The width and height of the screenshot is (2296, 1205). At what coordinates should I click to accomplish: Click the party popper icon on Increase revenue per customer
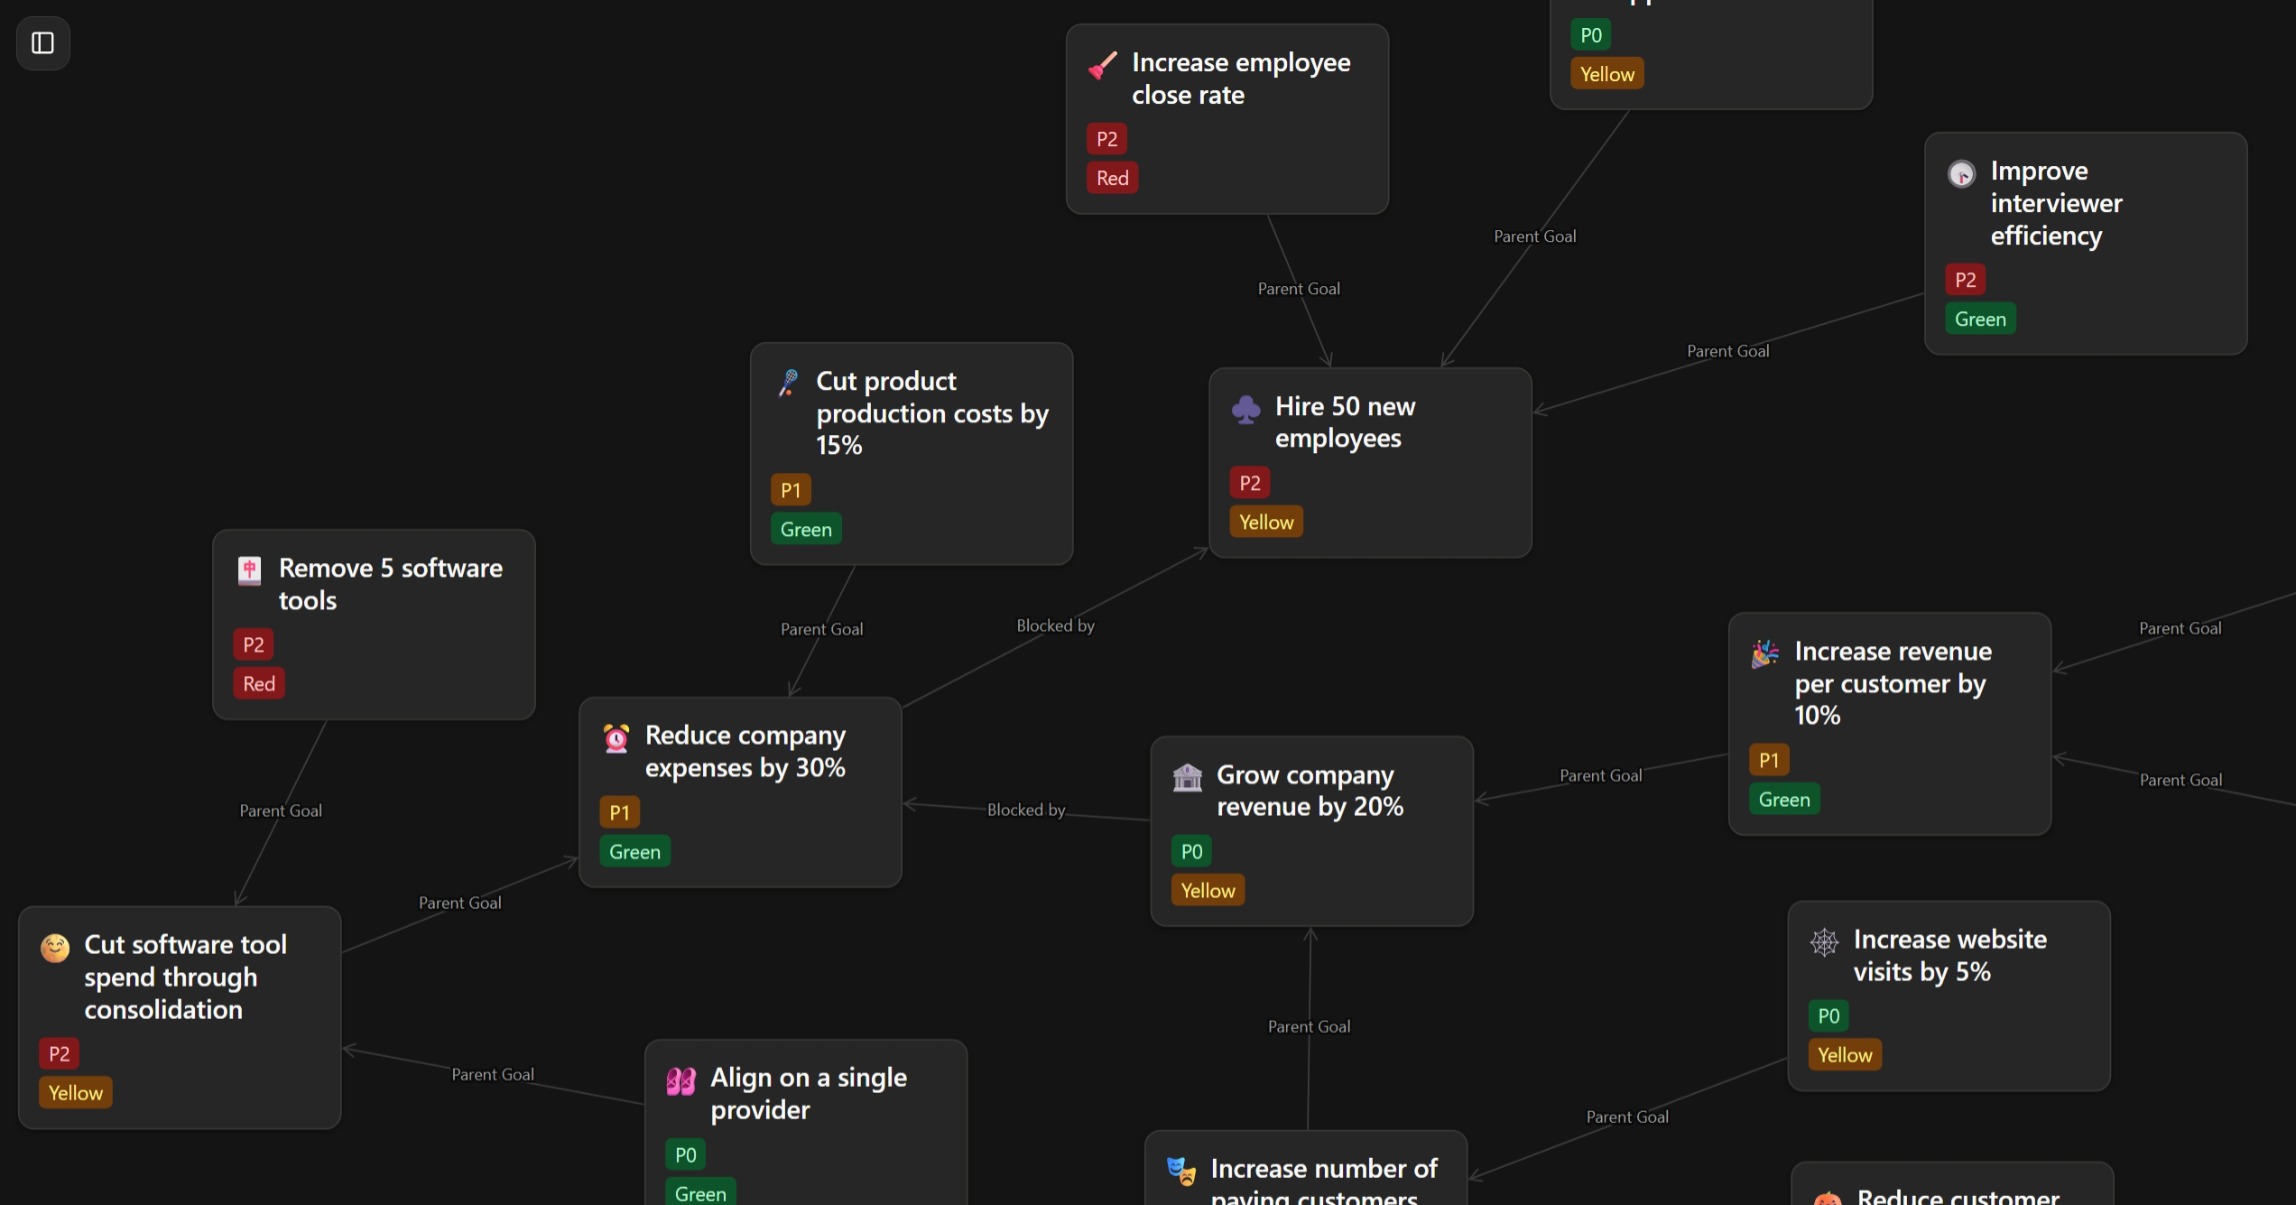[x=1765, y=654]
